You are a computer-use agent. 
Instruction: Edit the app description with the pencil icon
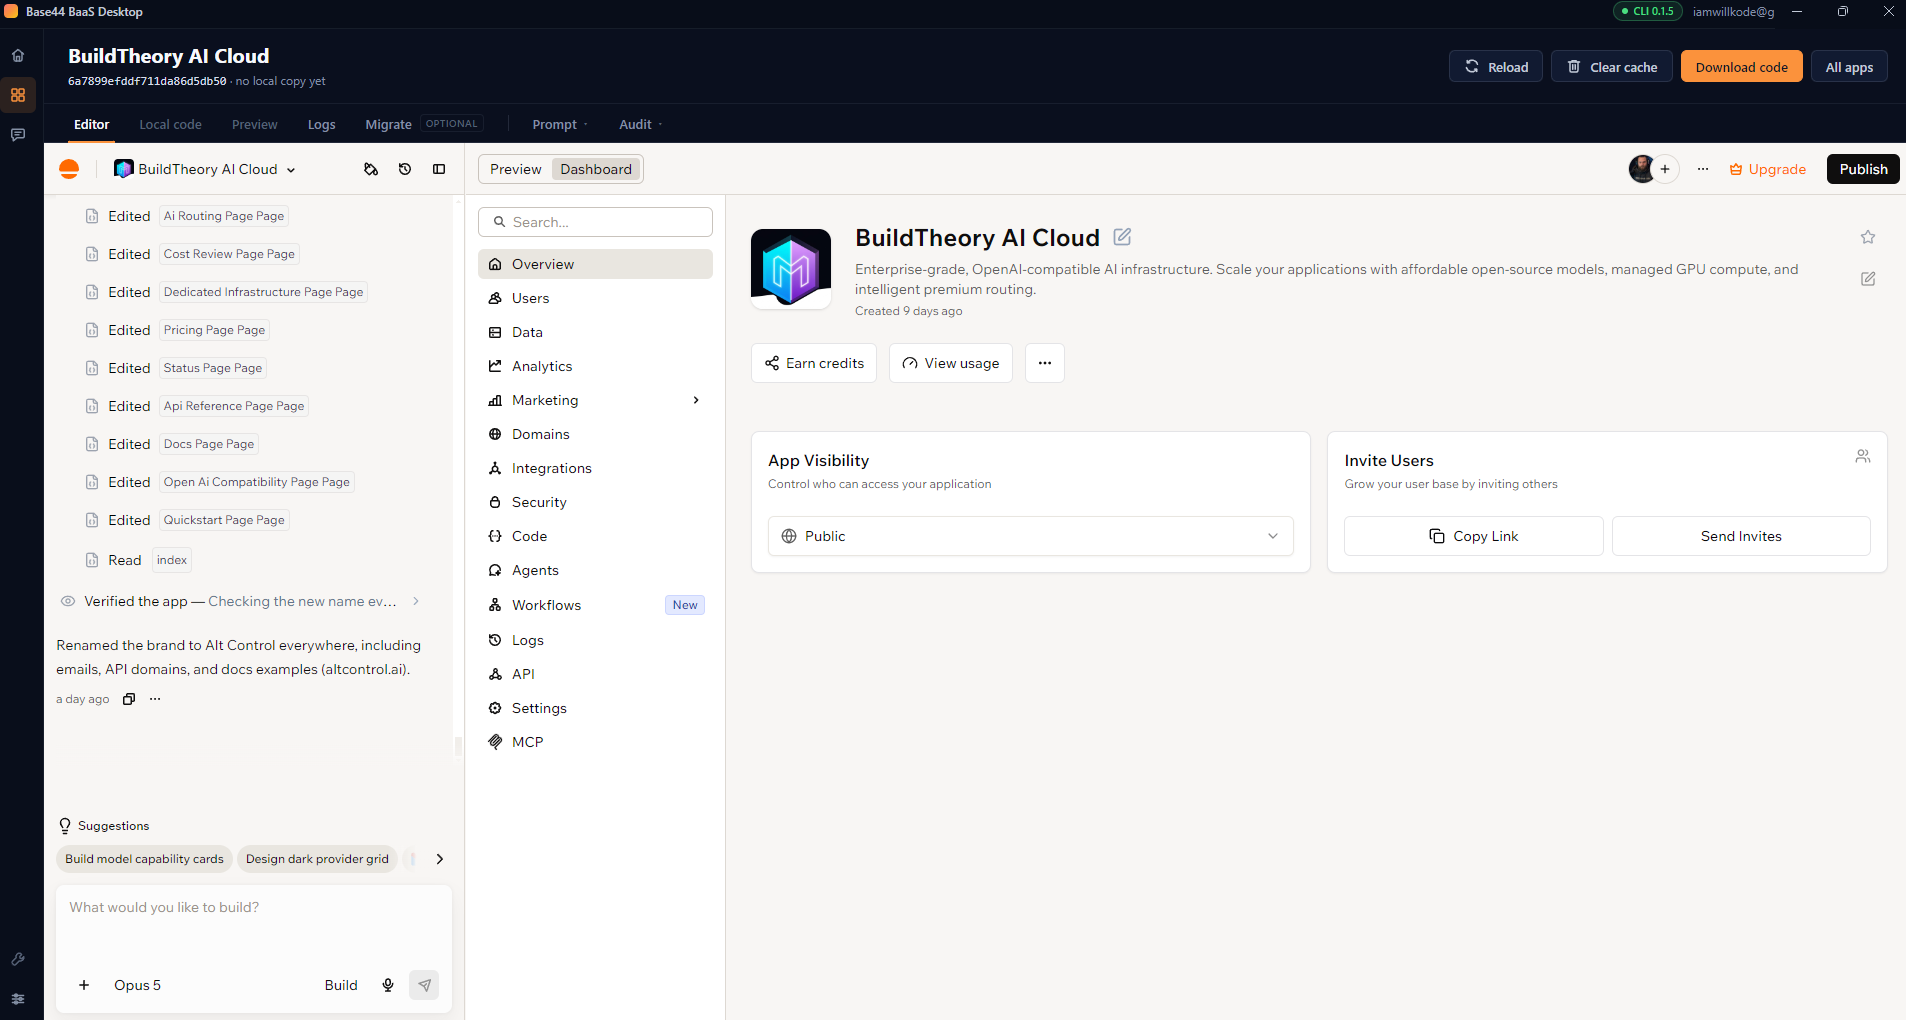(x=1868, y=279)
